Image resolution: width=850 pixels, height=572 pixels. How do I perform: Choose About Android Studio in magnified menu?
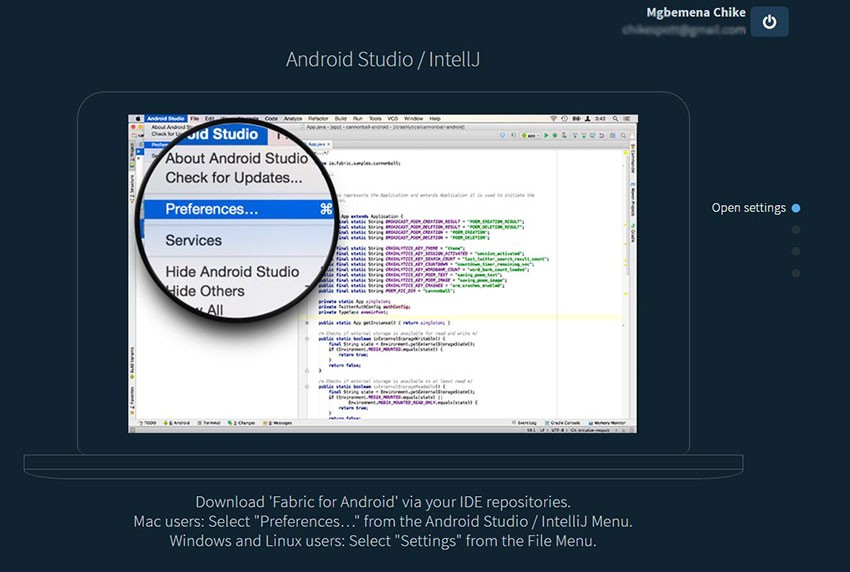pyautogui.click(x=236, y=158)
